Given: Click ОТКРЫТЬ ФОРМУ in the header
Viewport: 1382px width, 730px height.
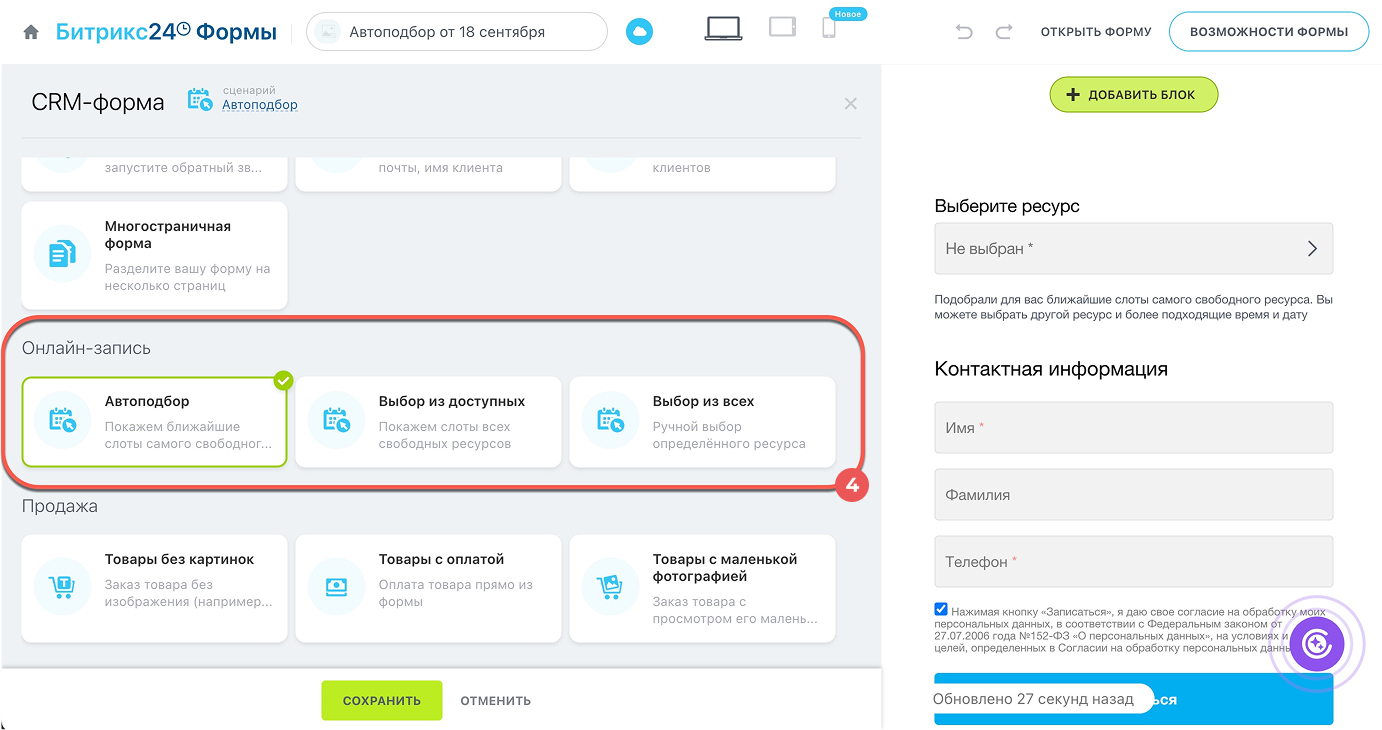Looking at the screenshot, I should click(x=1096, y=32).
